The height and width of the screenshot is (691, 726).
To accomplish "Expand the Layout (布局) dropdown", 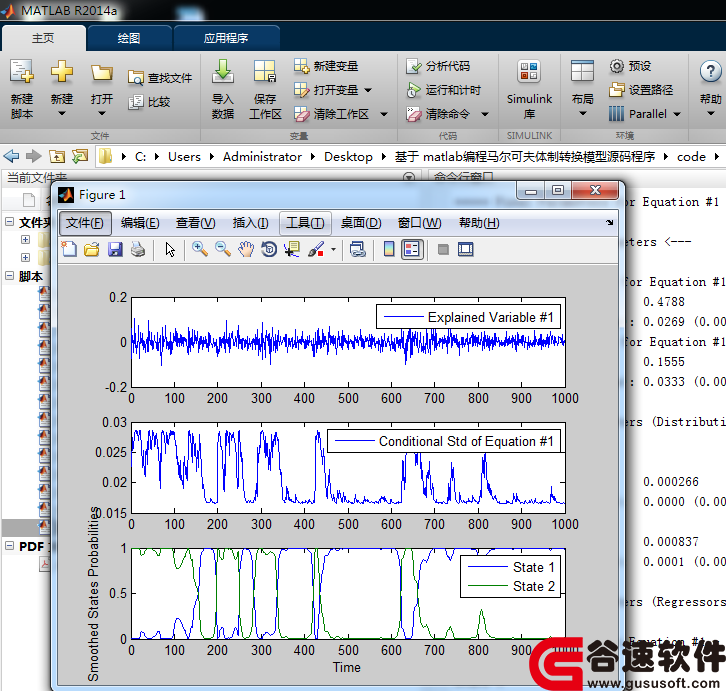I will [x=582, y=113].
